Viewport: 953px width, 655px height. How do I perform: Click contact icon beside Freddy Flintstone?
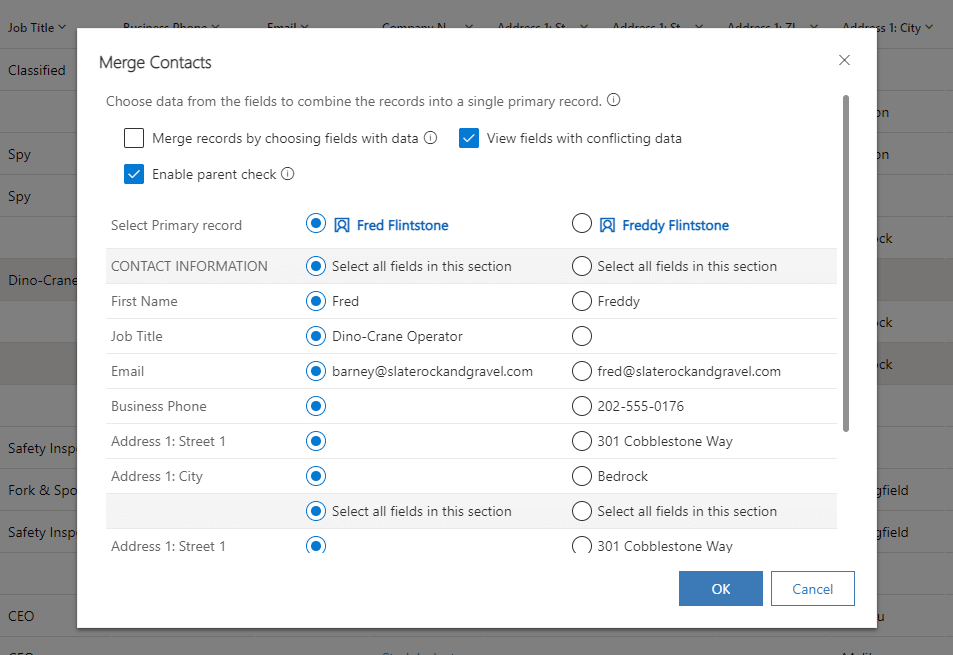tap(607, 225)
